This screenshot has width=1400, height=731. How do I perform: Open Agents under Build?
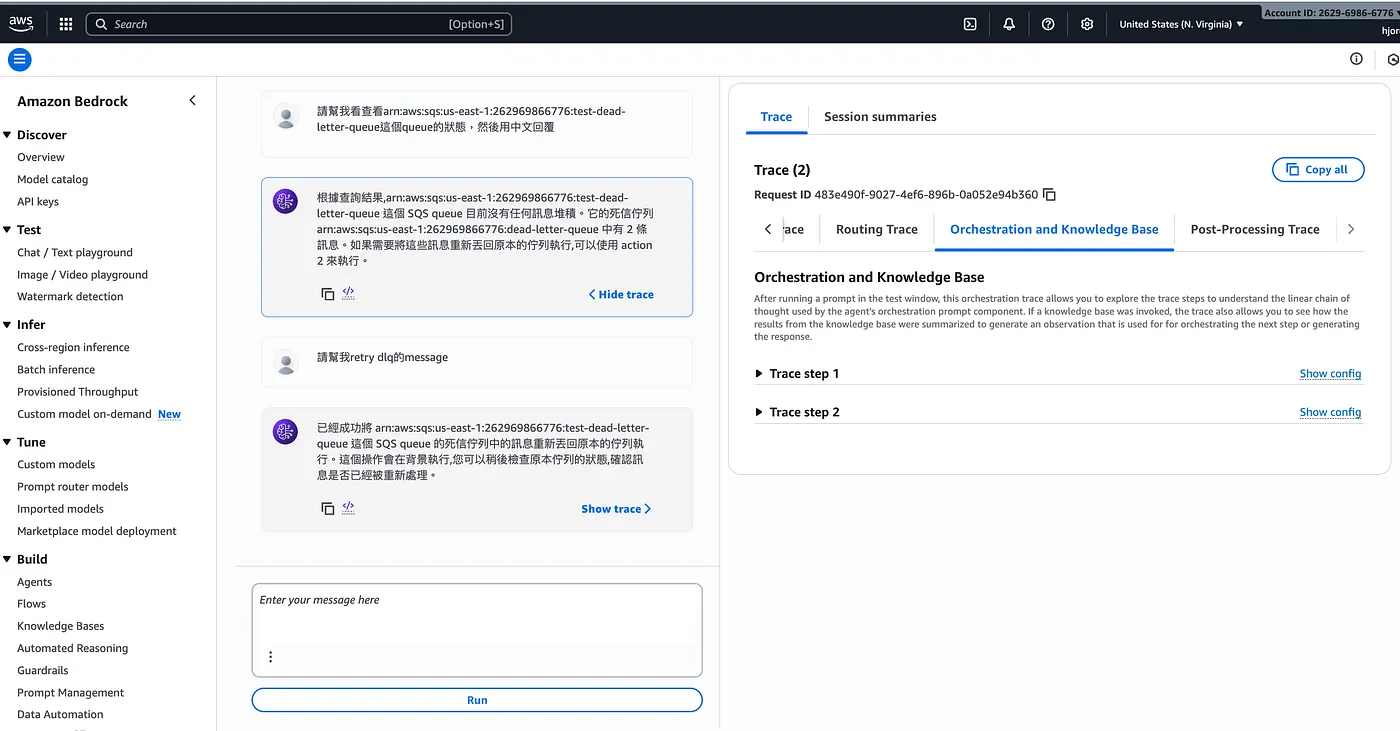pos(35,582)
